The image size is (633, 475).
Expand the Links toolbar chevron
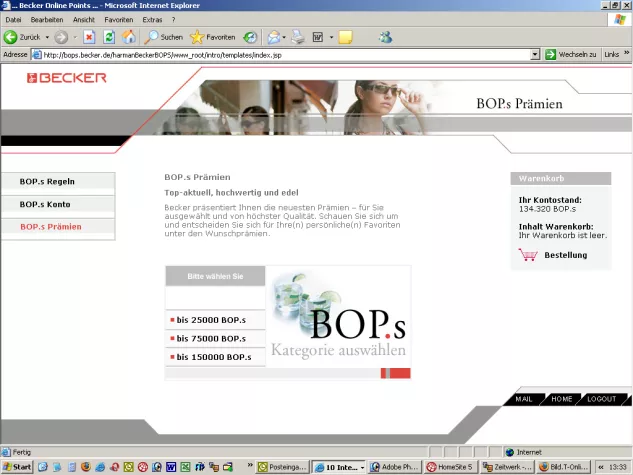pyautogui.click(x=626, y=54)
